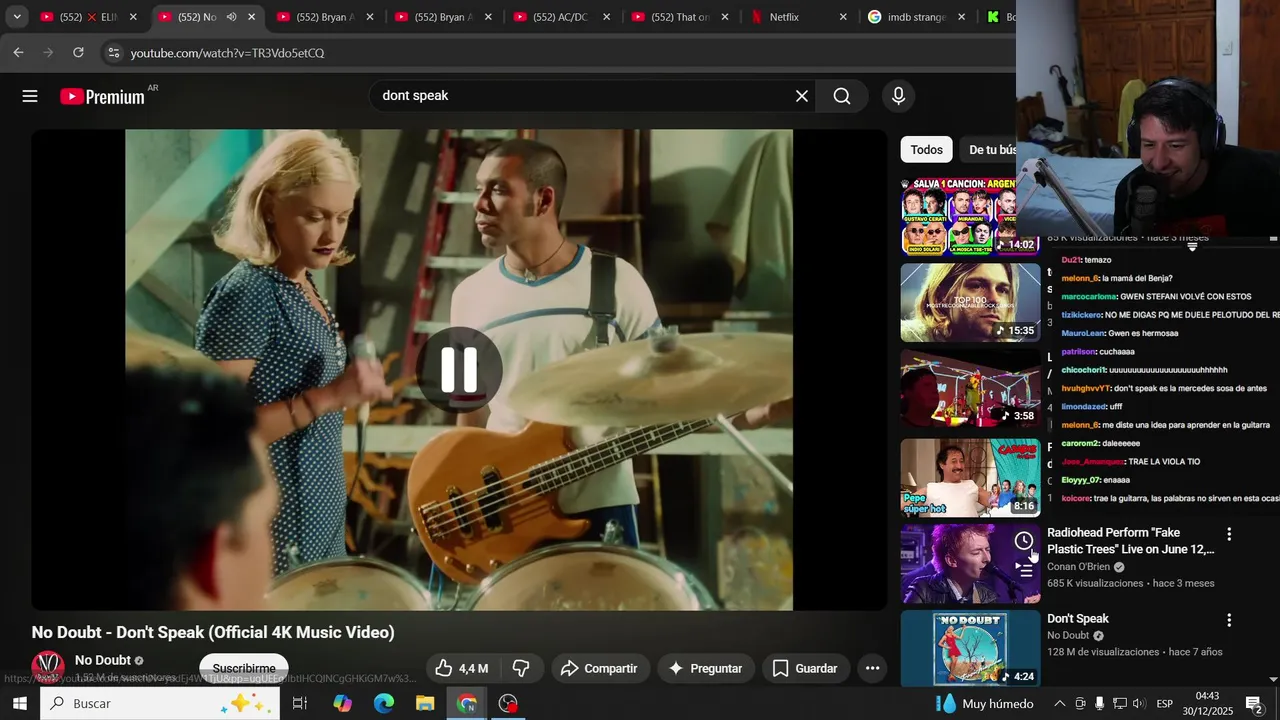Open the 'Don't Speak' suggested video title
This screenshot has height=720, width=1280.
tap(1078, 619)
